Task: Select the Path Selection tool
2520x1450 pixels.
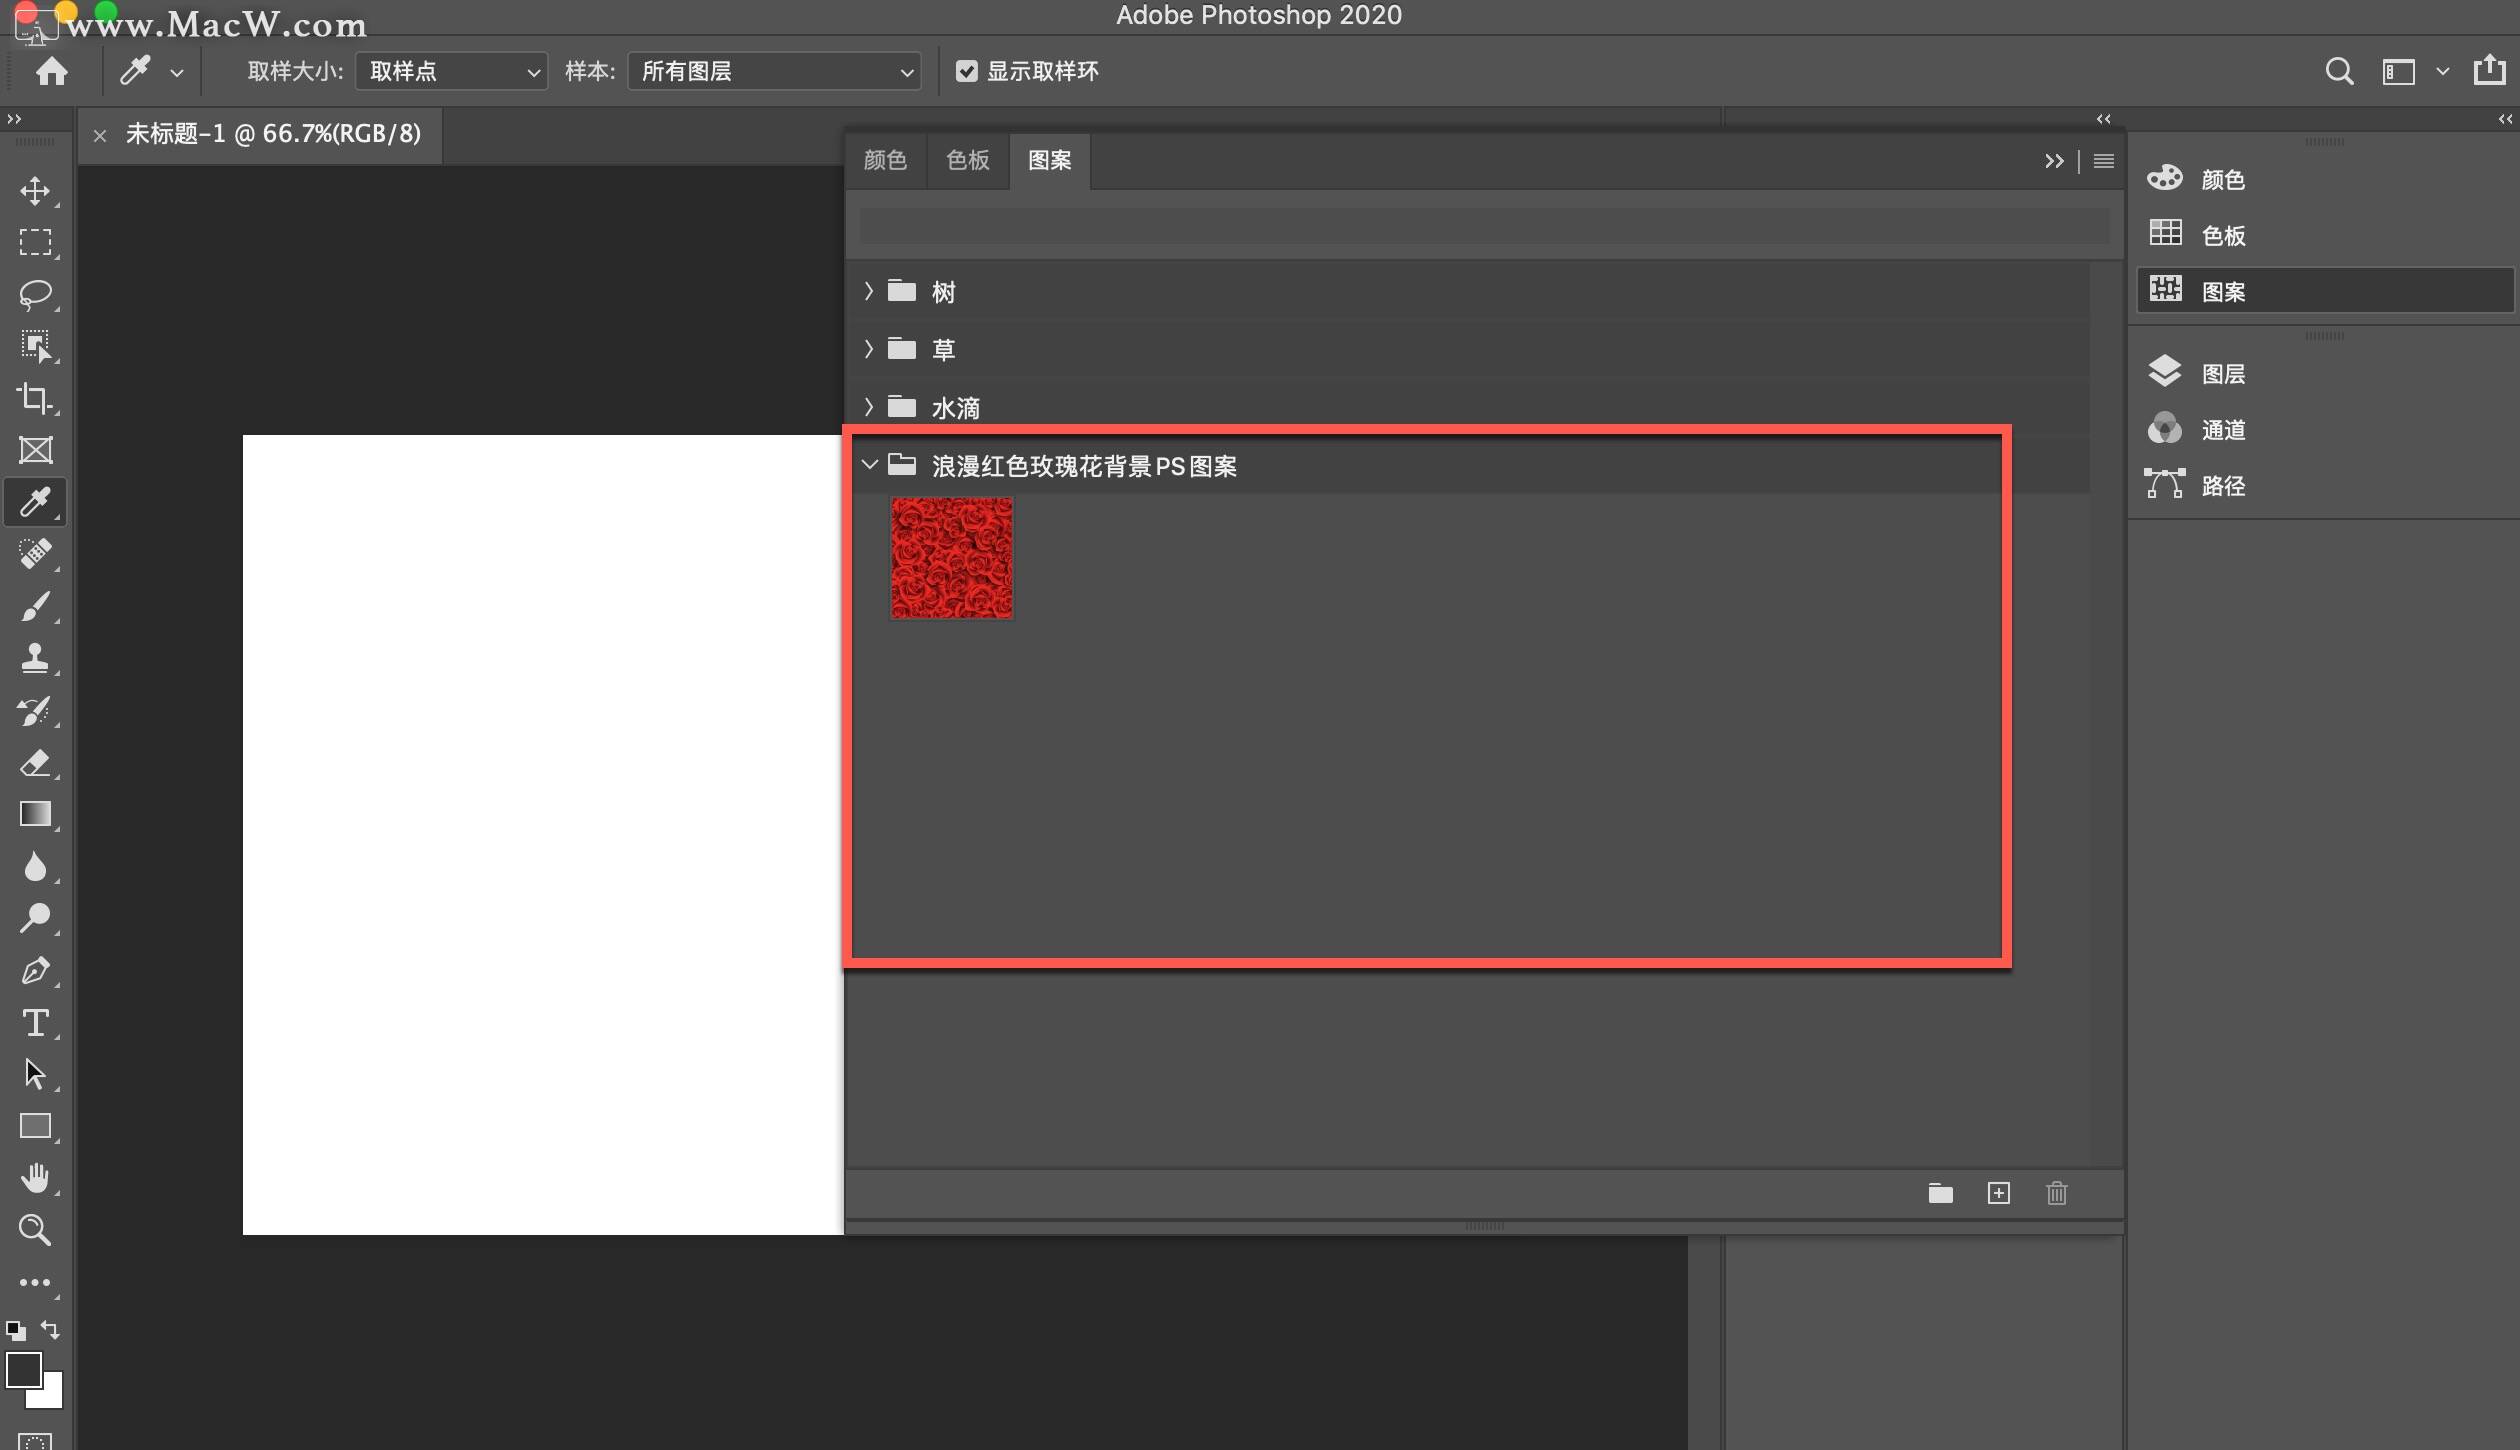Action: coord(35,1074)
